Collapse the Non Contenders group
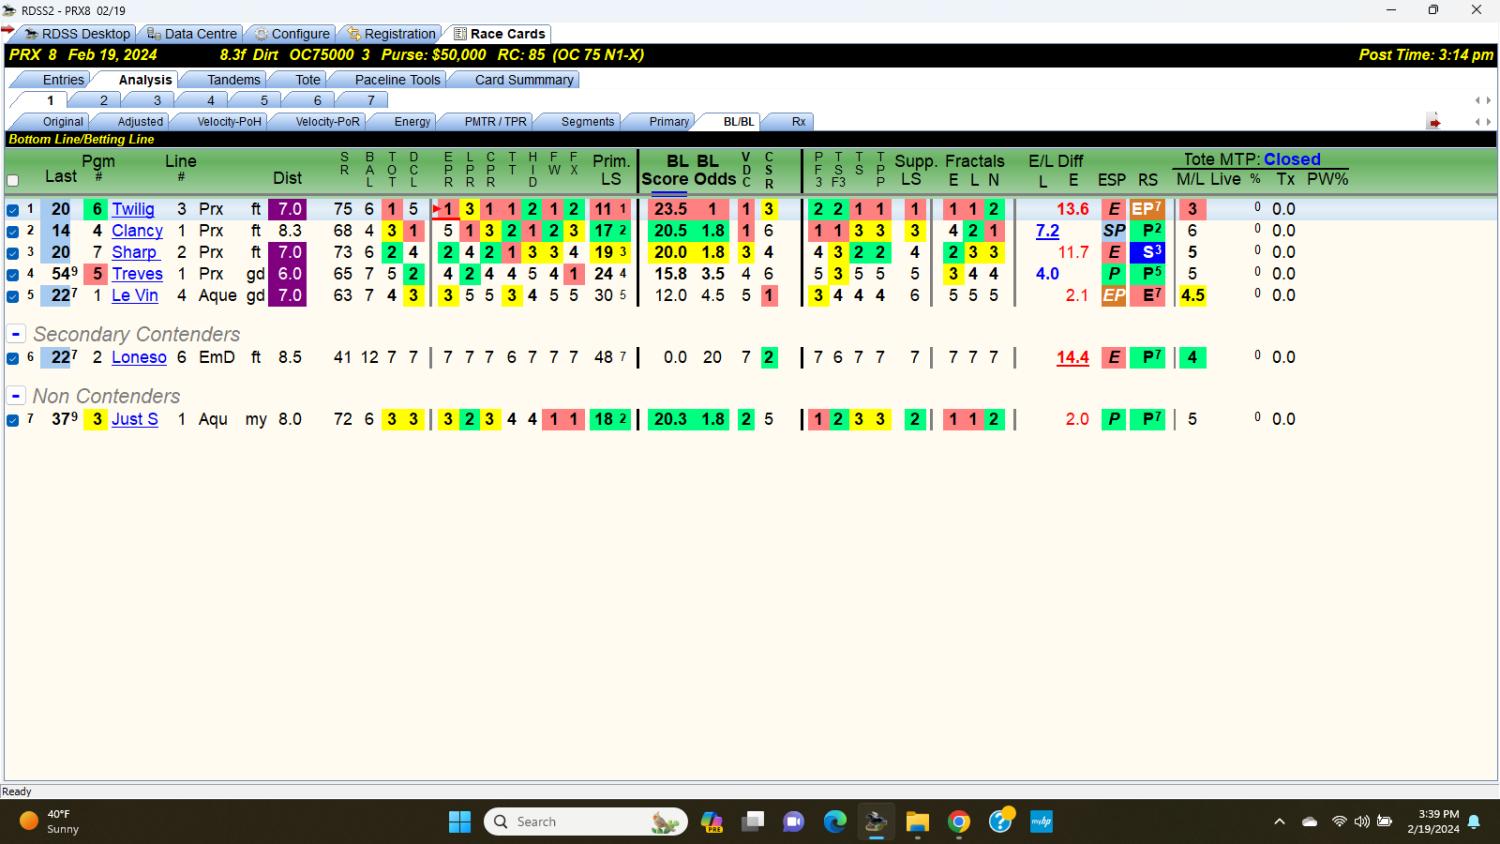Screen dimensions: 1500x844 [x=16, y=396]
